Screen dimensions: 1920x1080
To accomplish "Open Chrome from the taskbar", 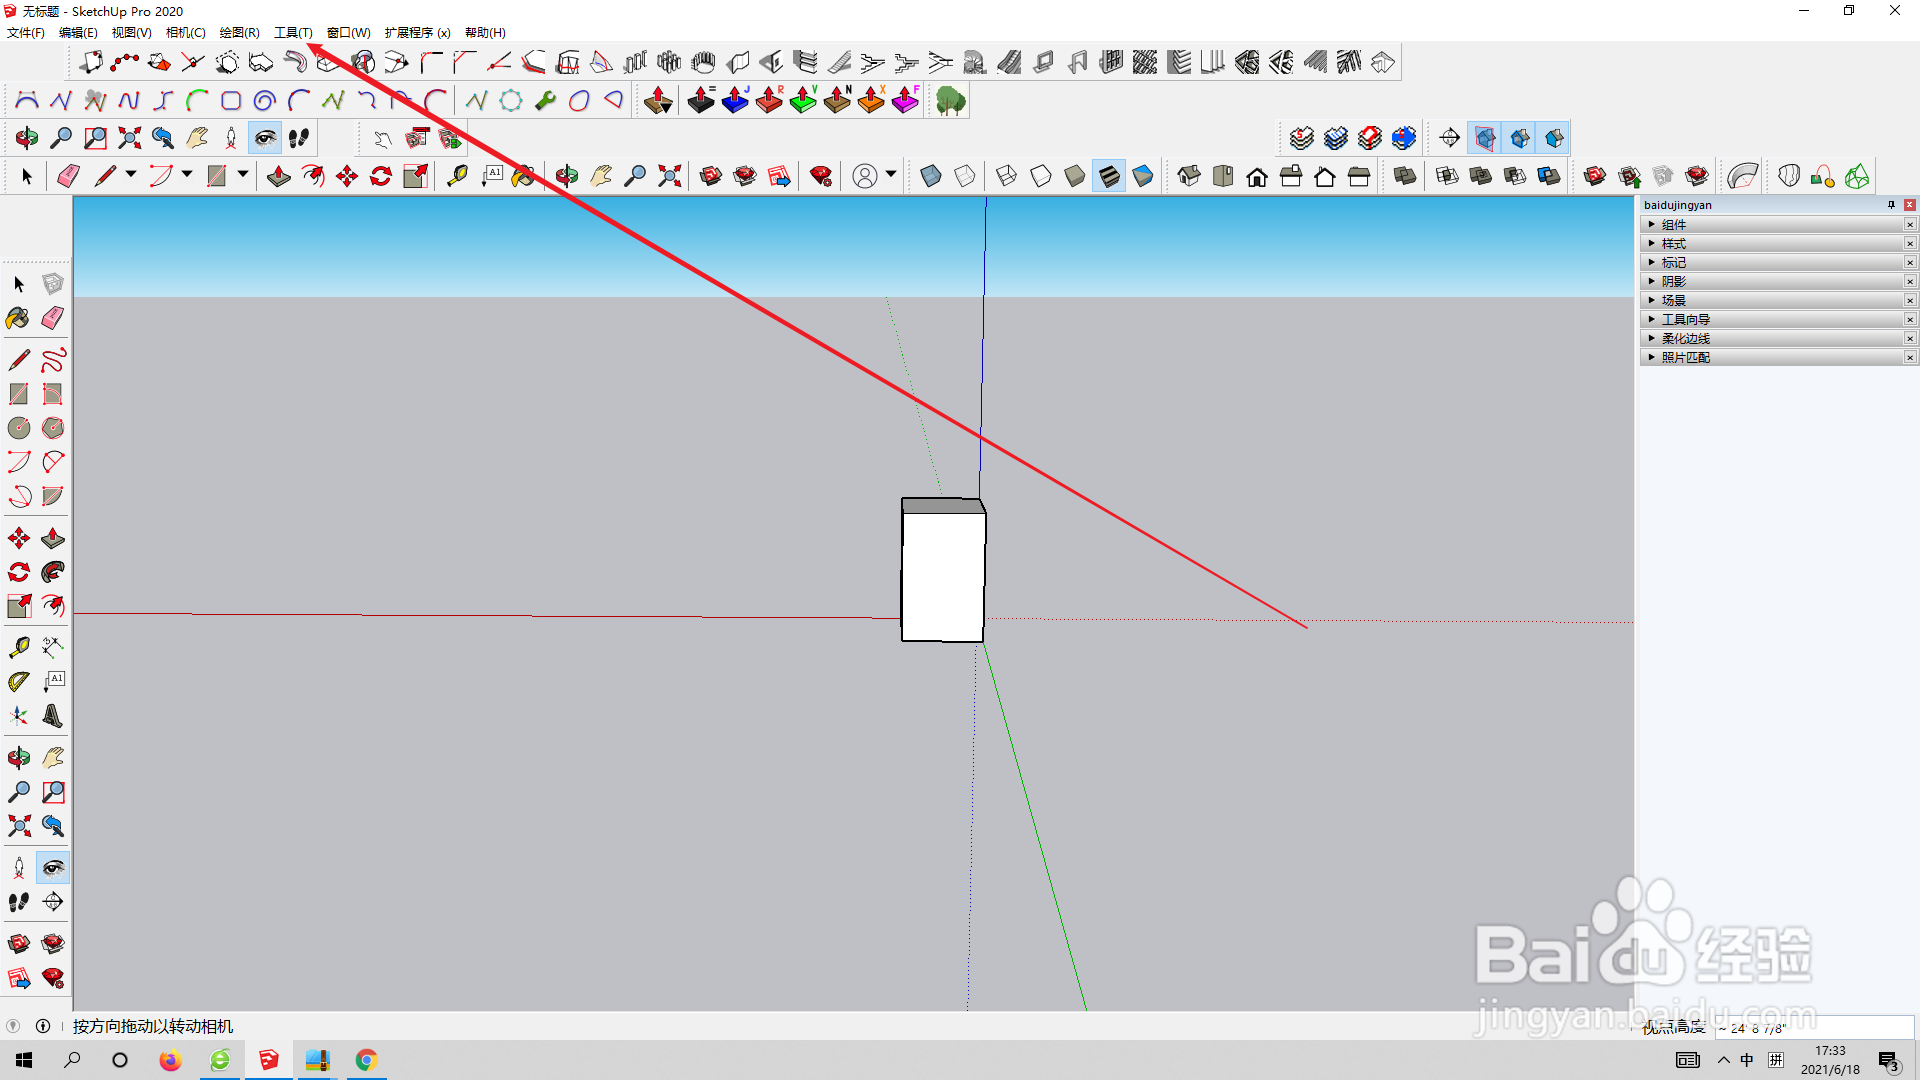I will point(366,1060).
